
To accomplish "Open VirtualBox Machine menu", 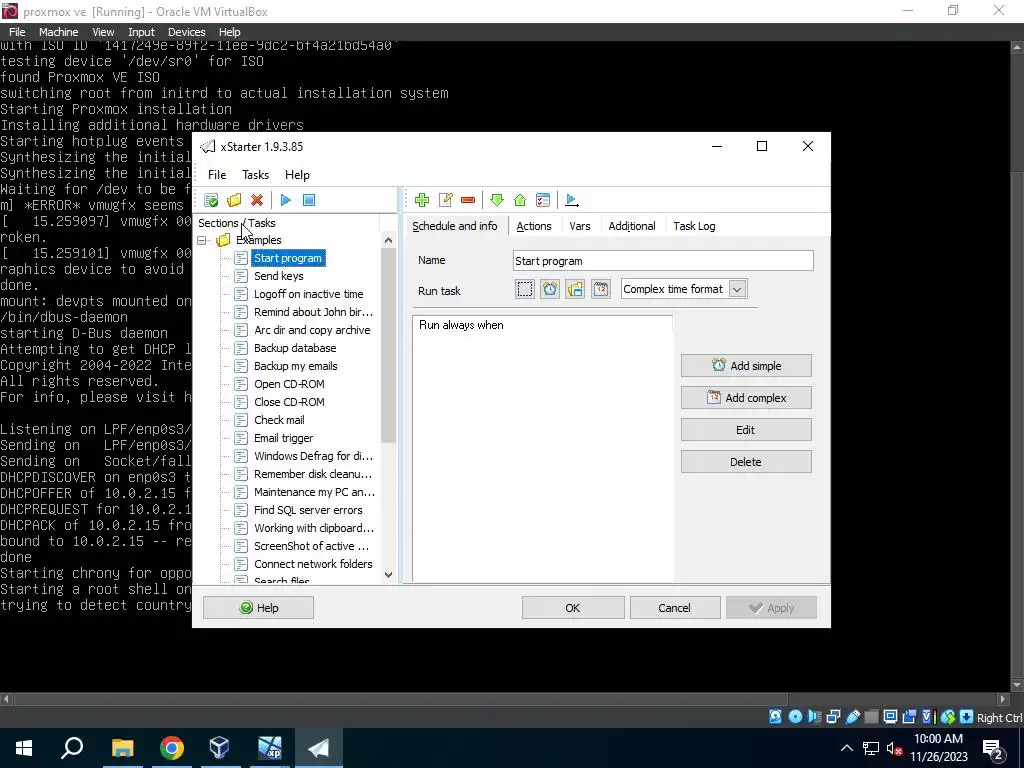I will 58,32.
